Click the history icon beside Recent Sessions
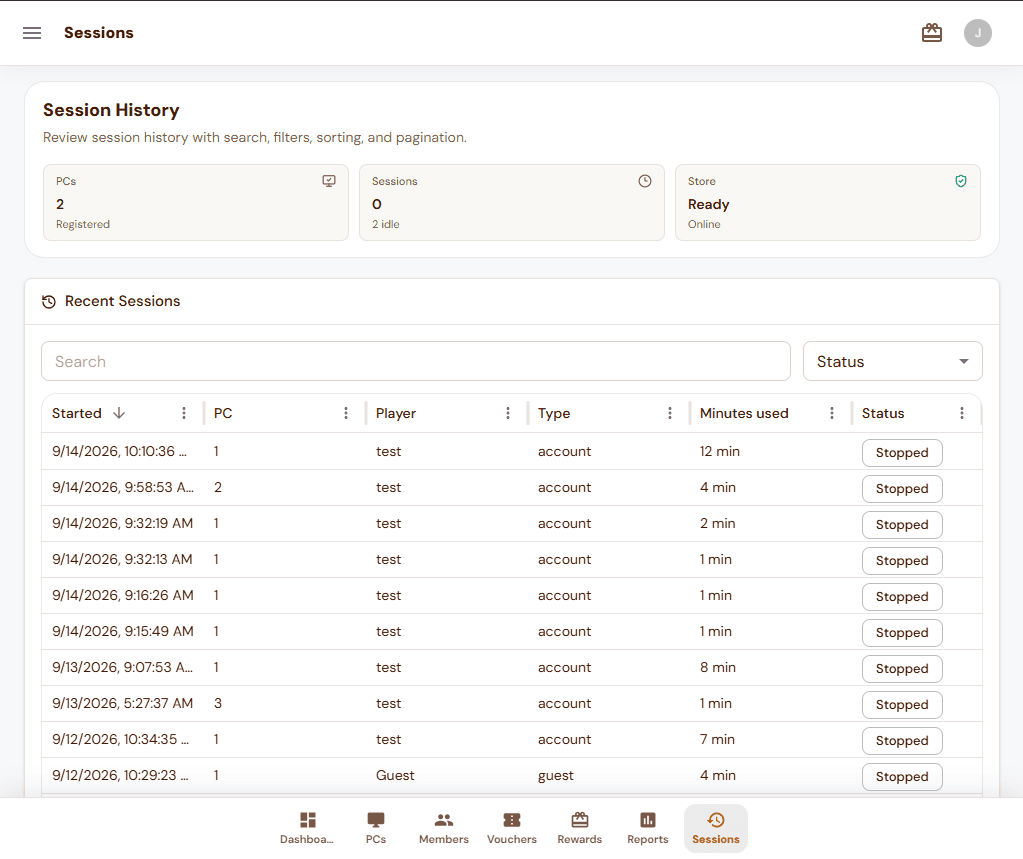1023x859 pixels. (49, 301)
